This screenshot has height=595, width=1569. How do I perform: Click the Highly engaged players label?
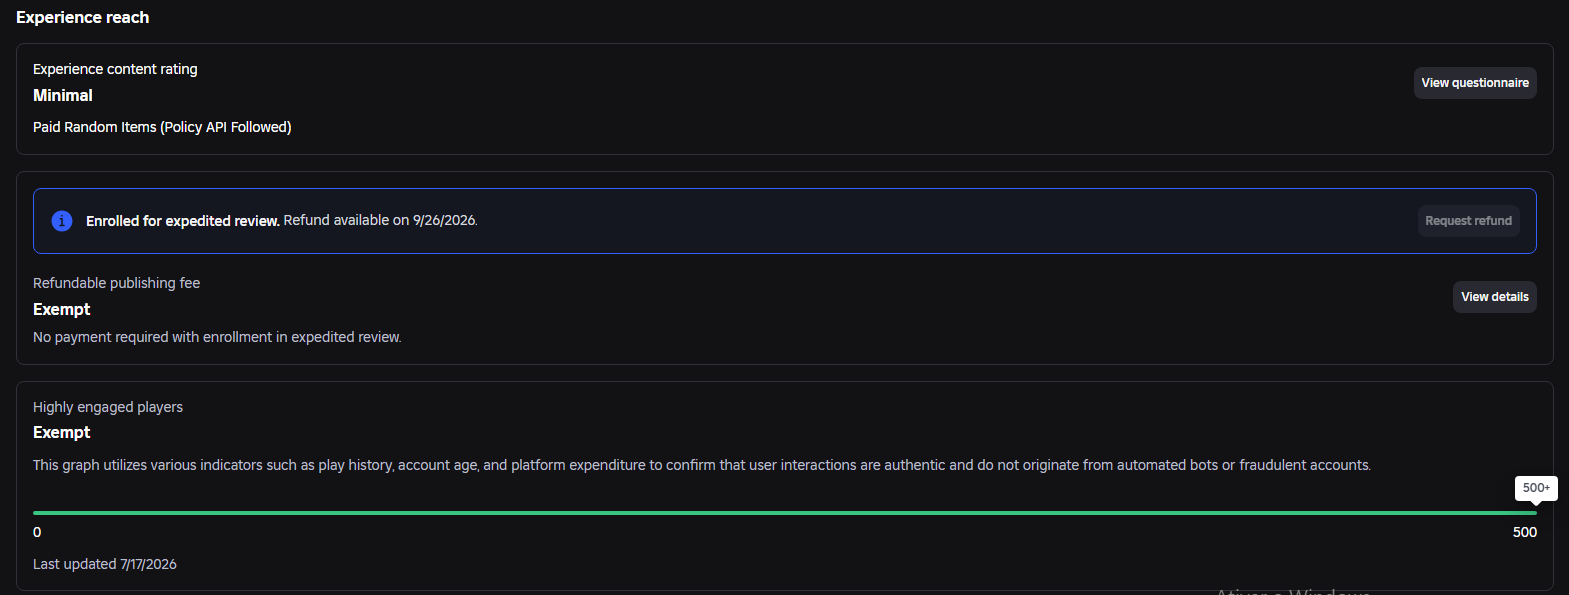click(108, 407)
